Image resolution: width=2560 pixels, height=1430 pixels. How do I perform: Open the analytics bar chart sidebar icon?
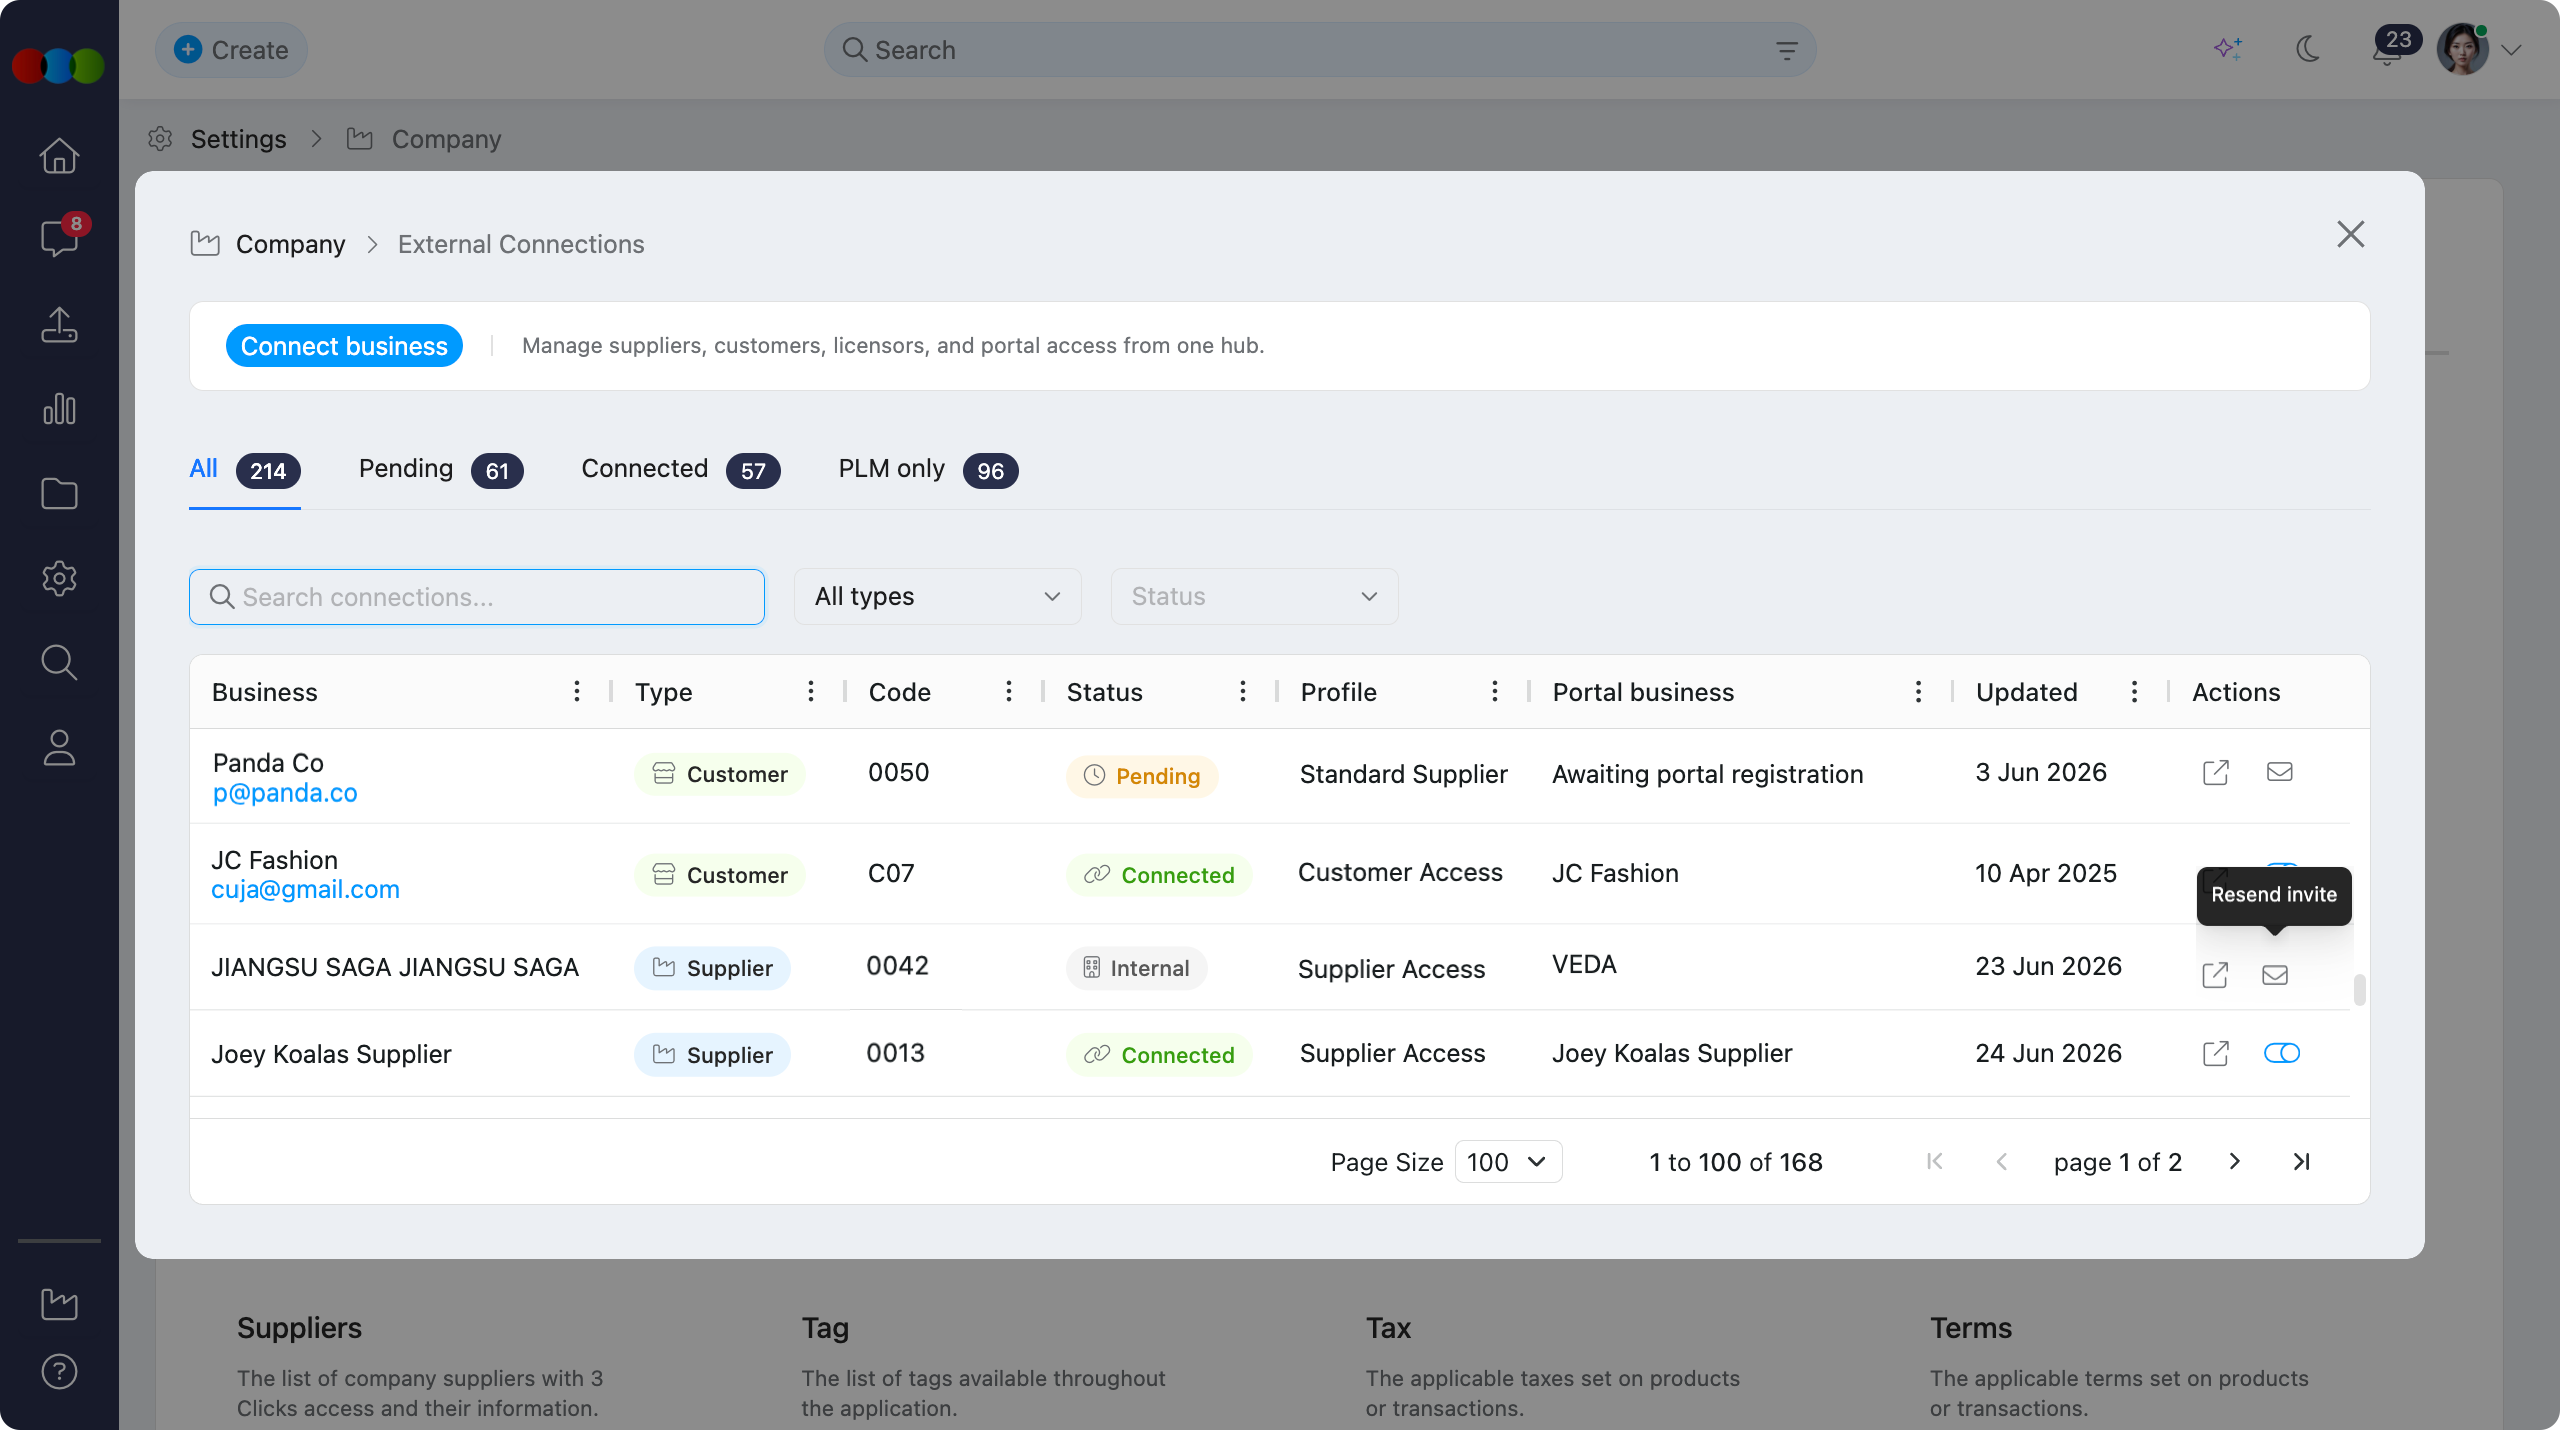click(59, 409)
